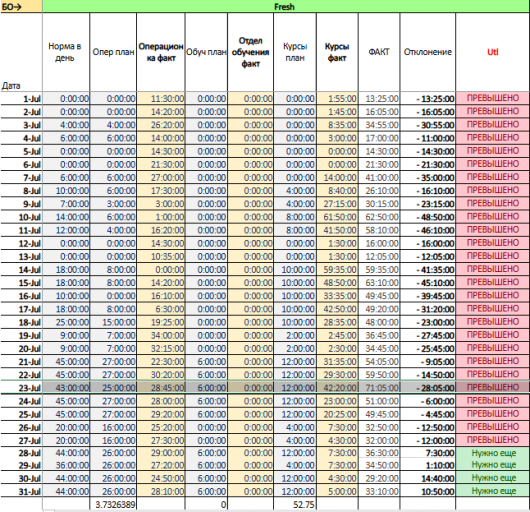Viewport: 530px width, 512px height.
Task: Click Отклонение -48:50:00 on 10-Jul
Action: click(428, 217)
